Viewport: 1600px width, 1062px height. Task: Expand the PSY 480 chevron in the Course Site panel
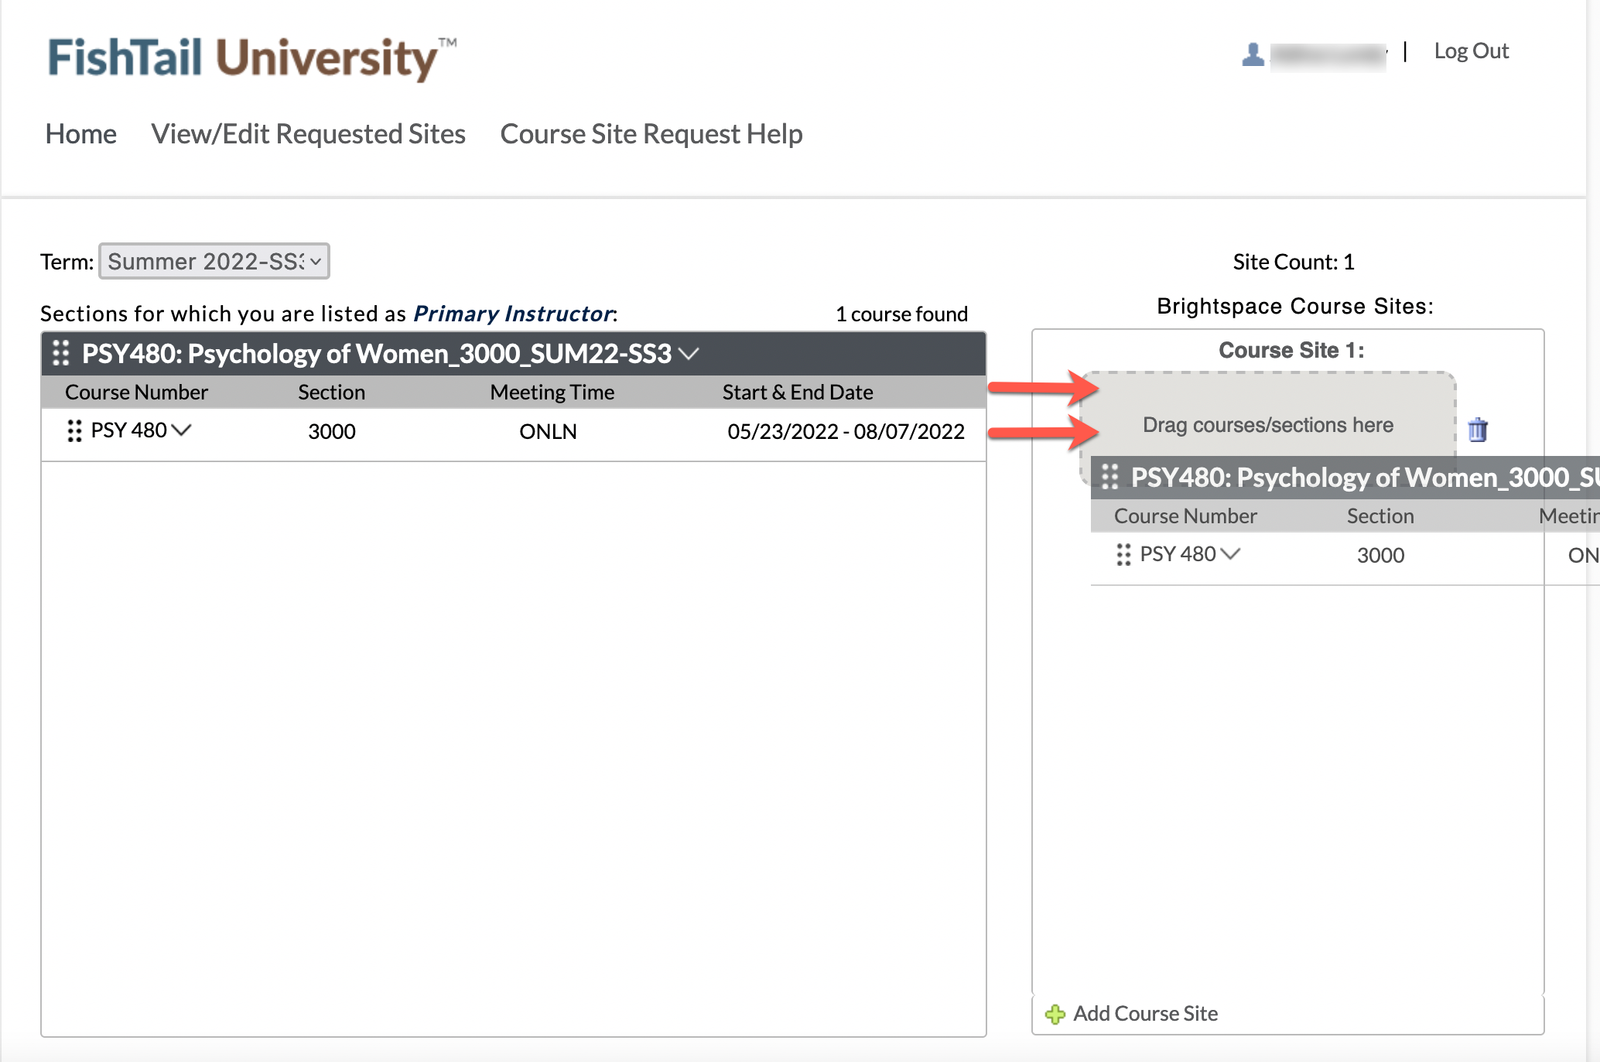point(1231,554)
